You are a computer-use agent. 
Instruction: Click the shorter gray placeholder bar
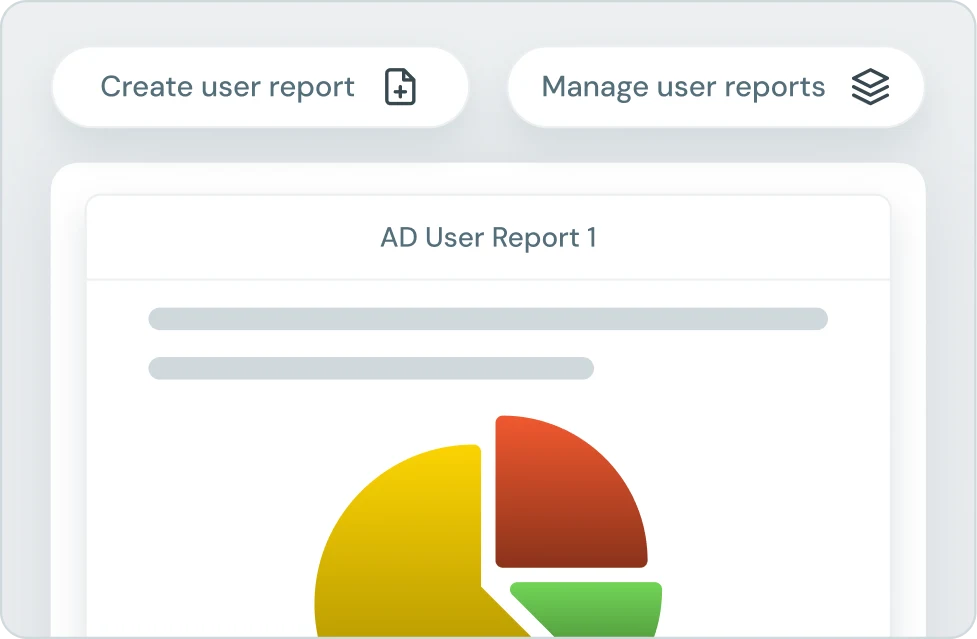(370, 368)
